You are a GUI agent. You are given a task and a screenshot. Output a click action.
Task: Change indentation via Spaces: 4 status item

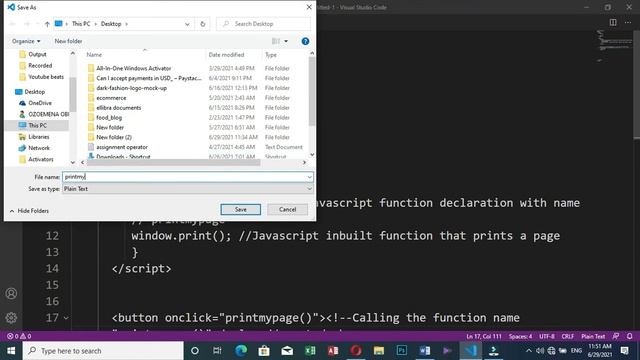tap(520, 336)
